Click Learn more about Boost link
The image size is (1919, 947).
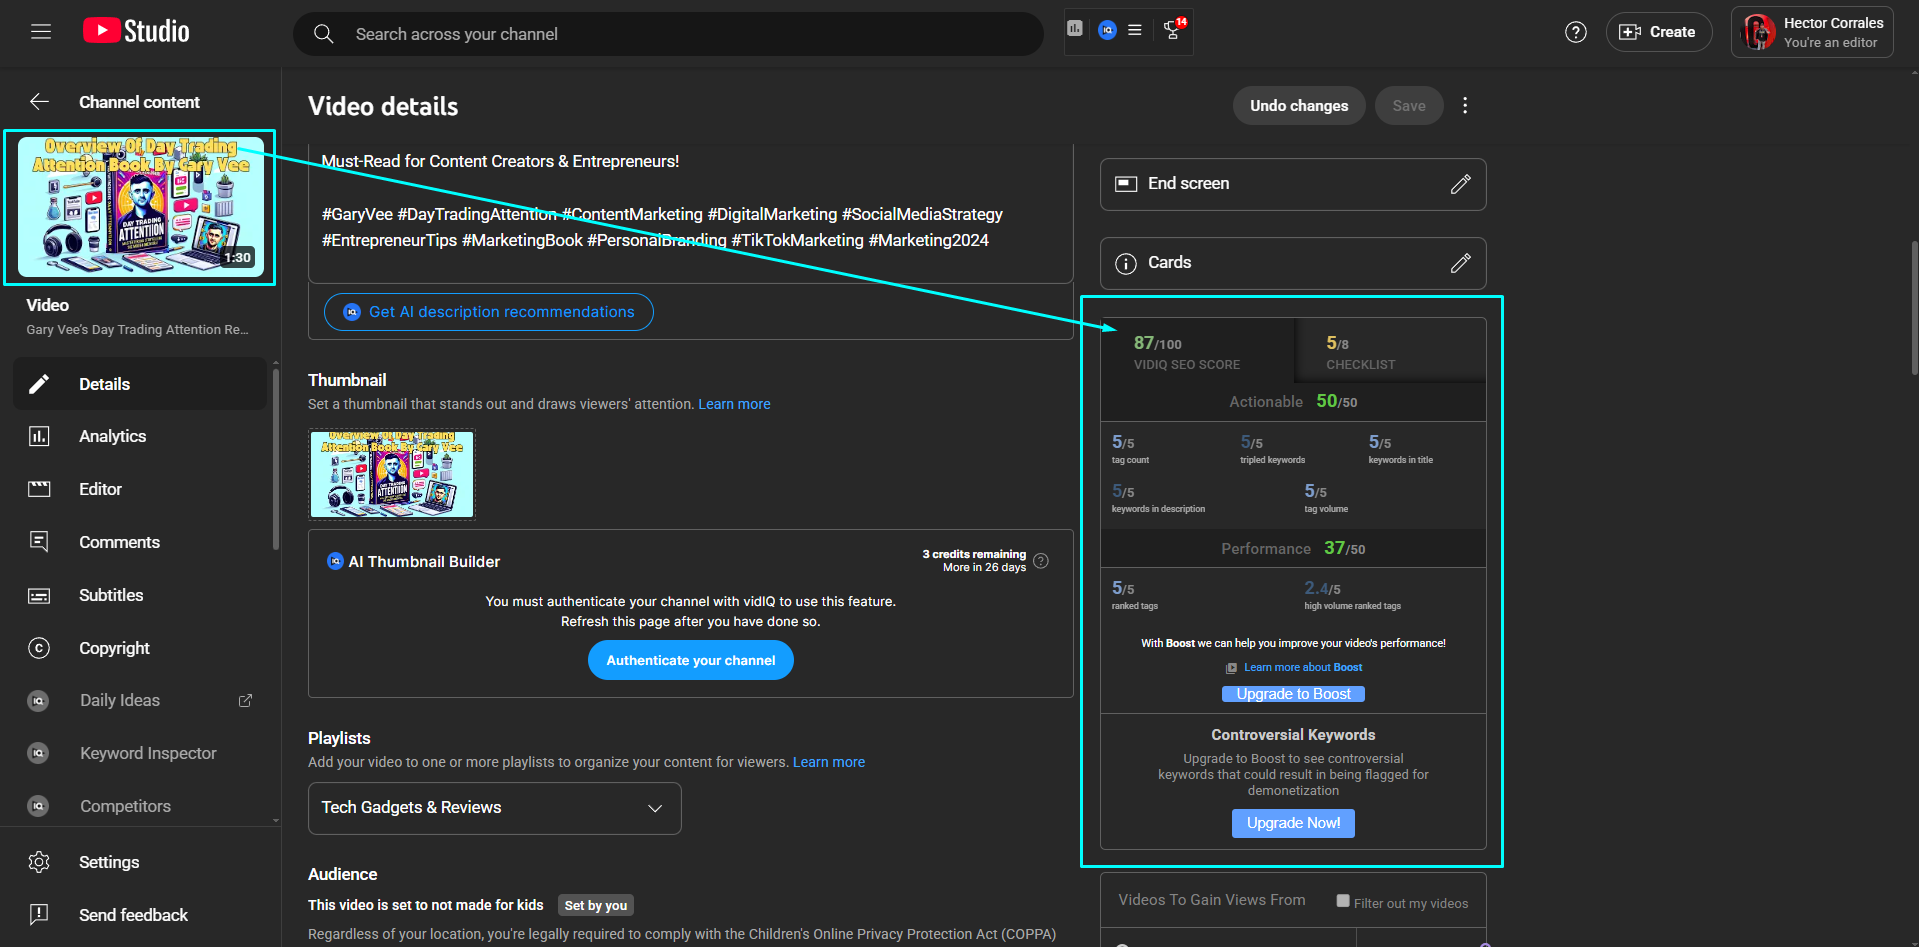point(1303,668)
